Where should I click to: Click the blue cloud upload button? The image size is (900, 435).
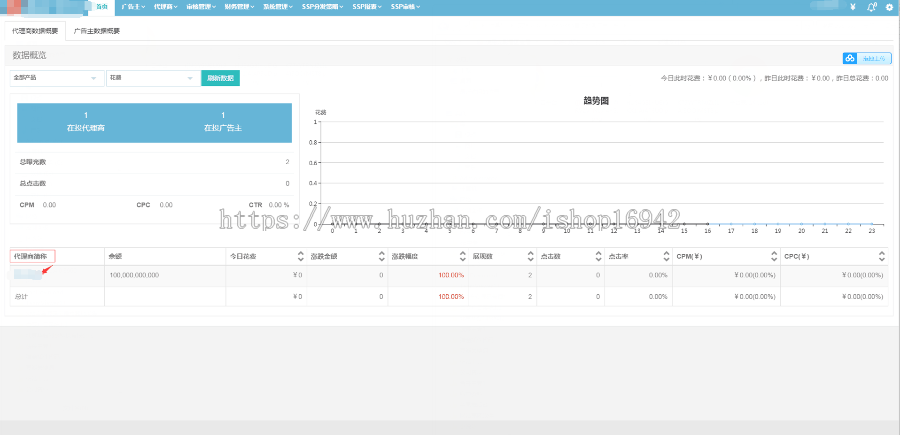click(867, 58)
